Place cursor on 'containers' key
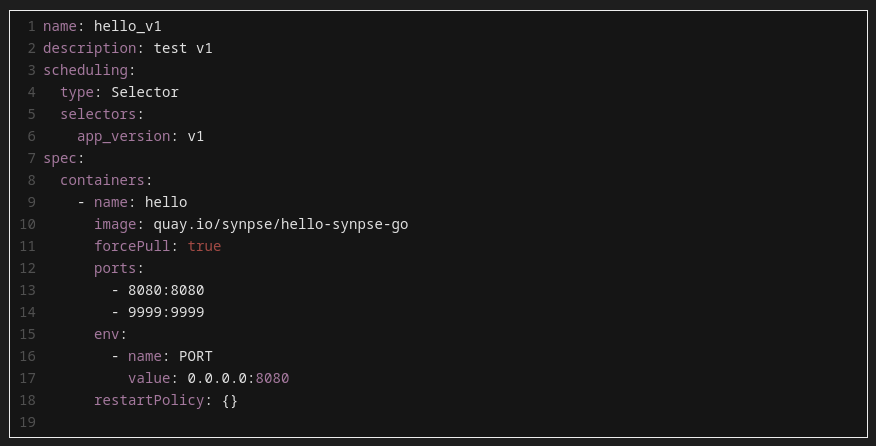This screenshot has width=876, height=446. coord(102,180)
